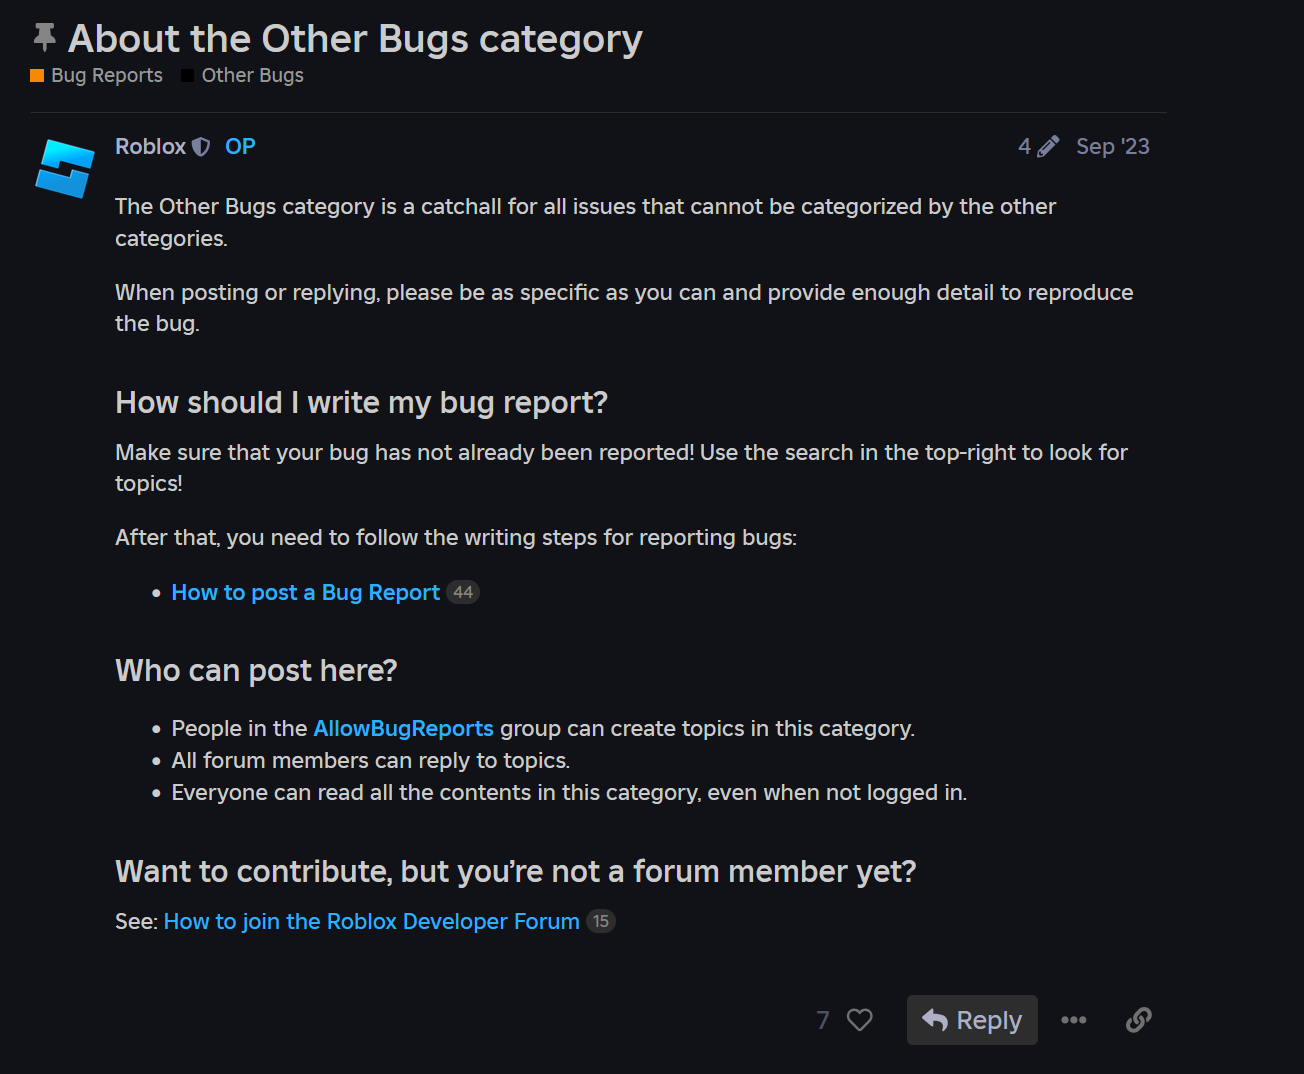
Task: Open the Other Bugs tag page
Action: (251, 75)
